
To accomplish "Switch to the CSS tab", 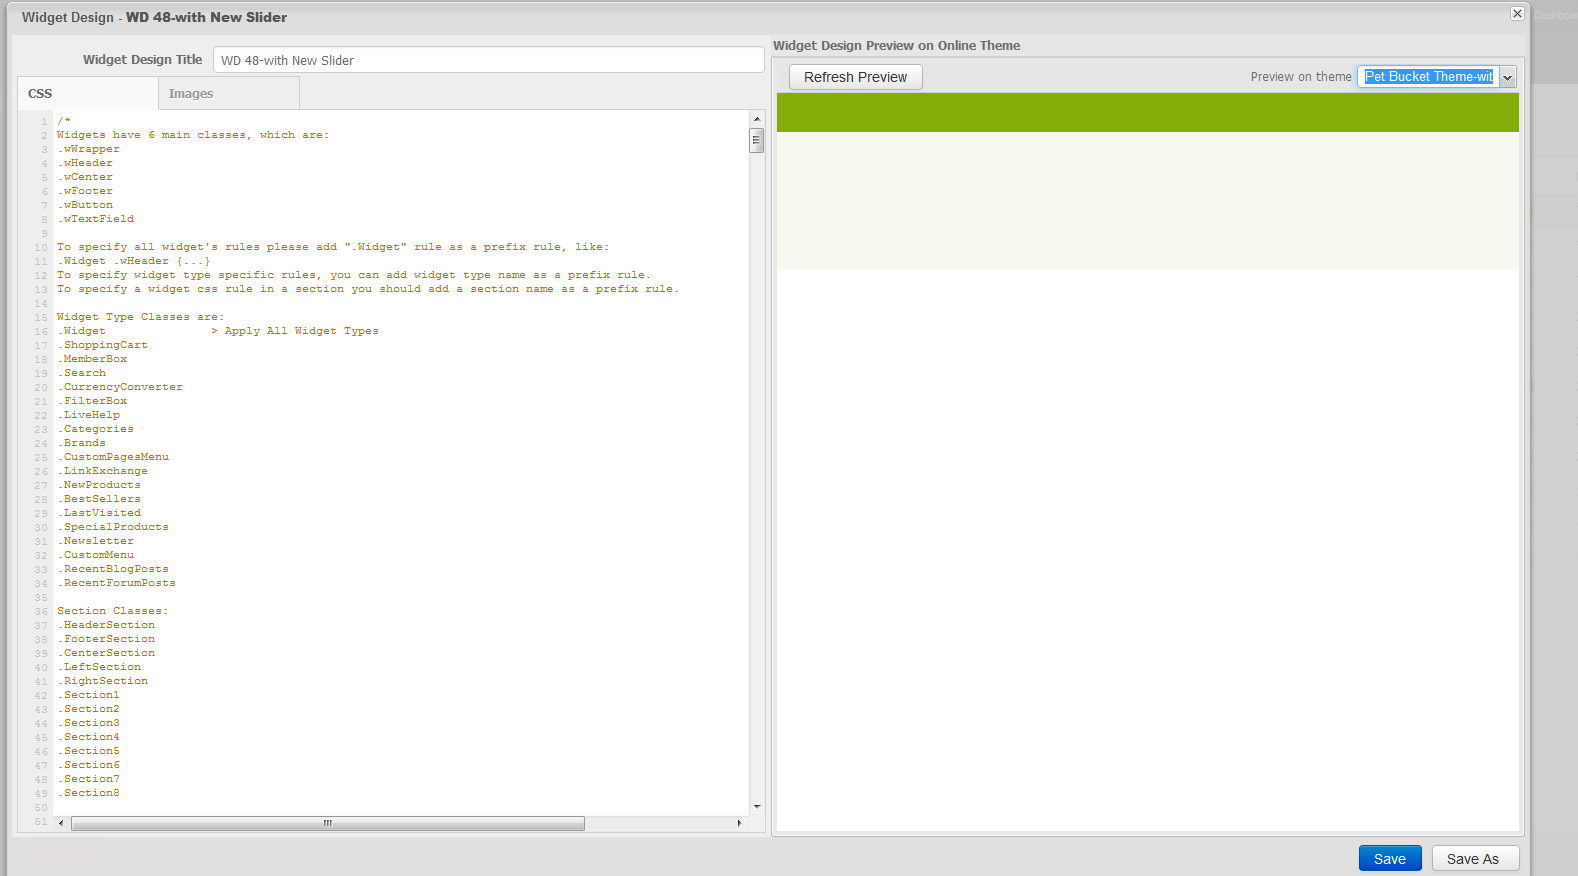I will (40, 93).
